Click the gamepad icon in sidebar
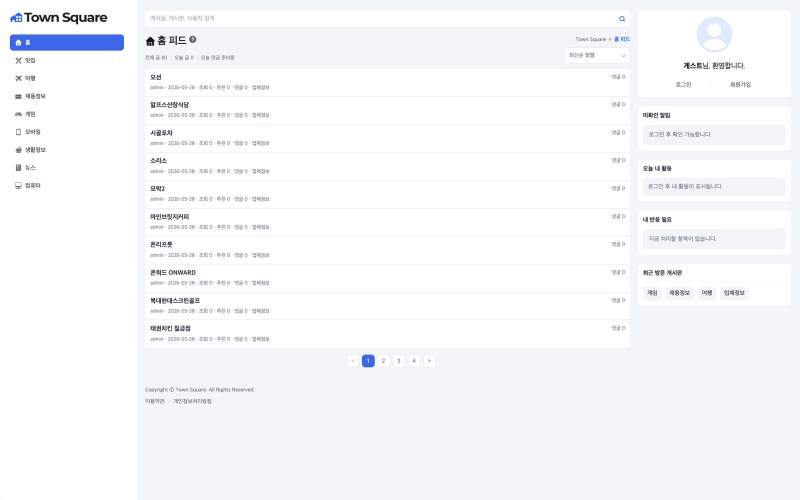Screen dimensions: 800x500 (18, 114)
